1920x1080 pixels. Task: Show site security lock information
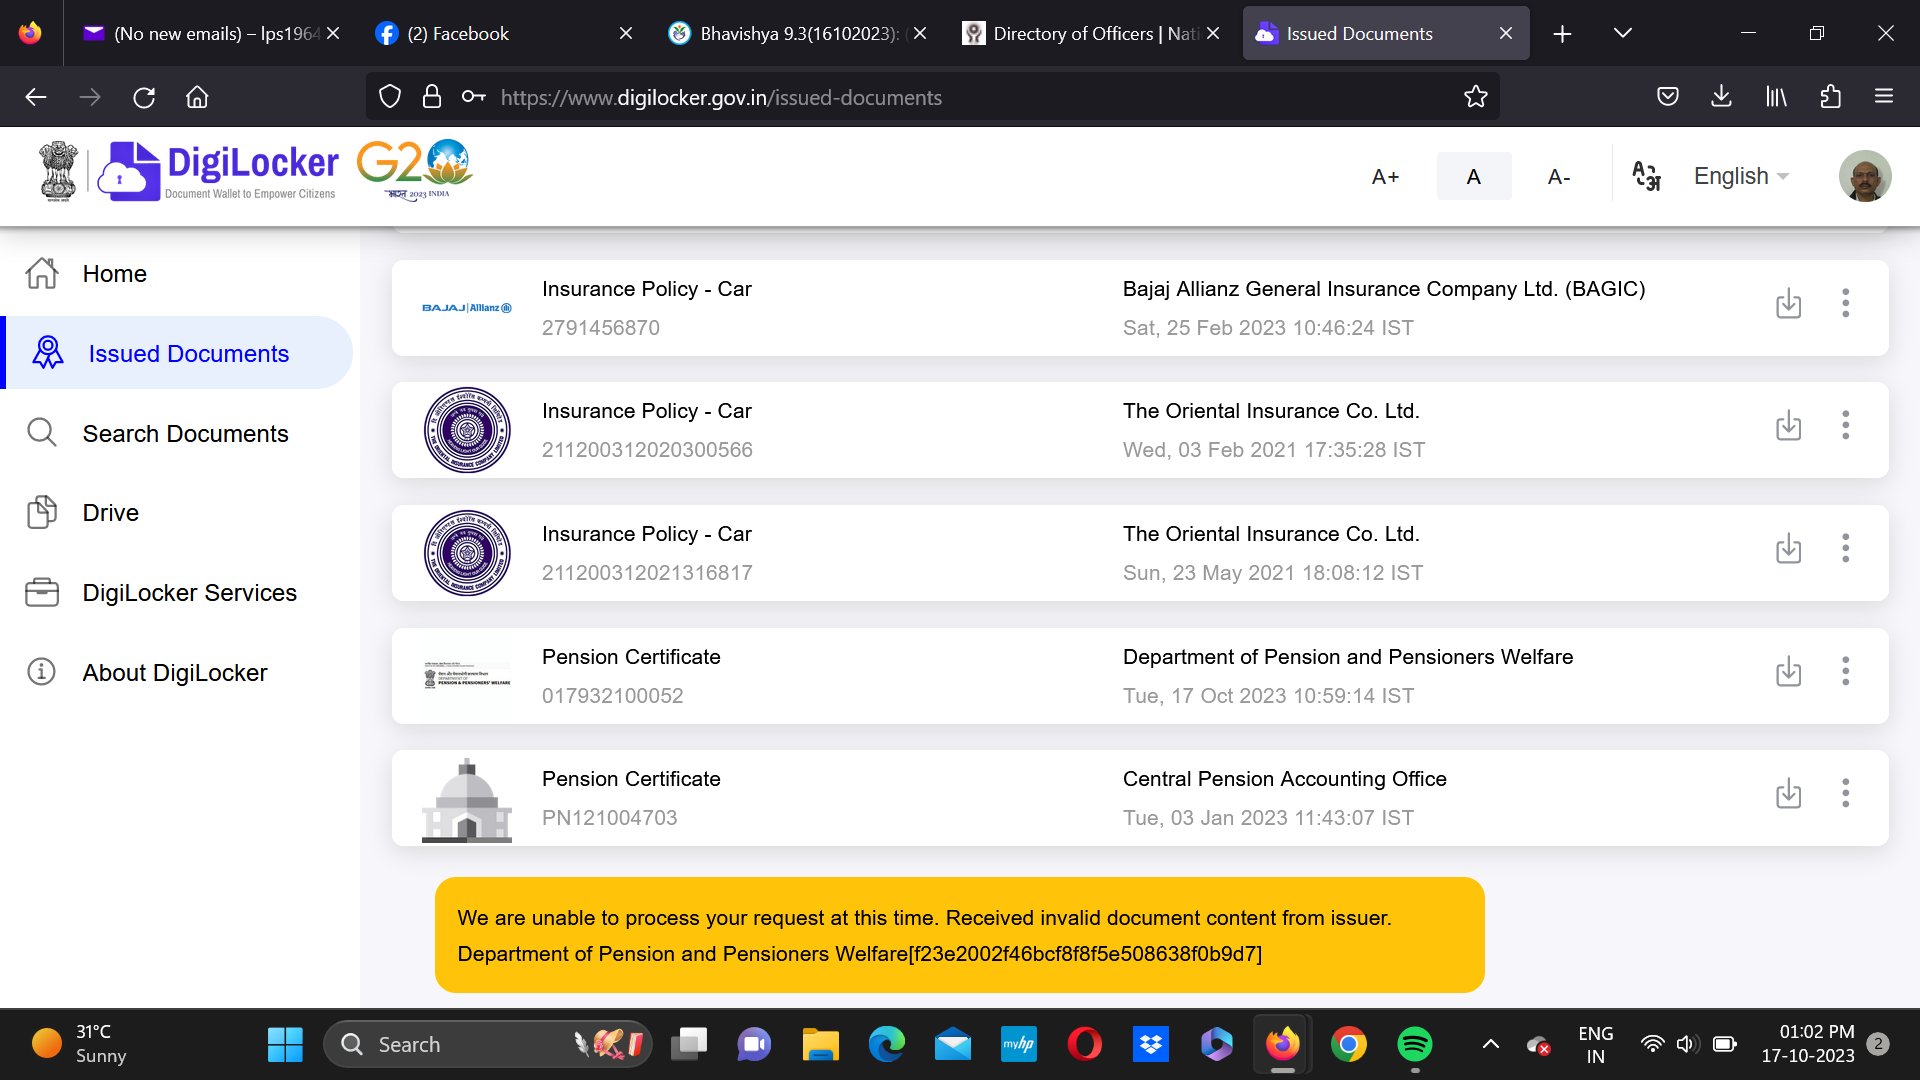tap(431, 97)
